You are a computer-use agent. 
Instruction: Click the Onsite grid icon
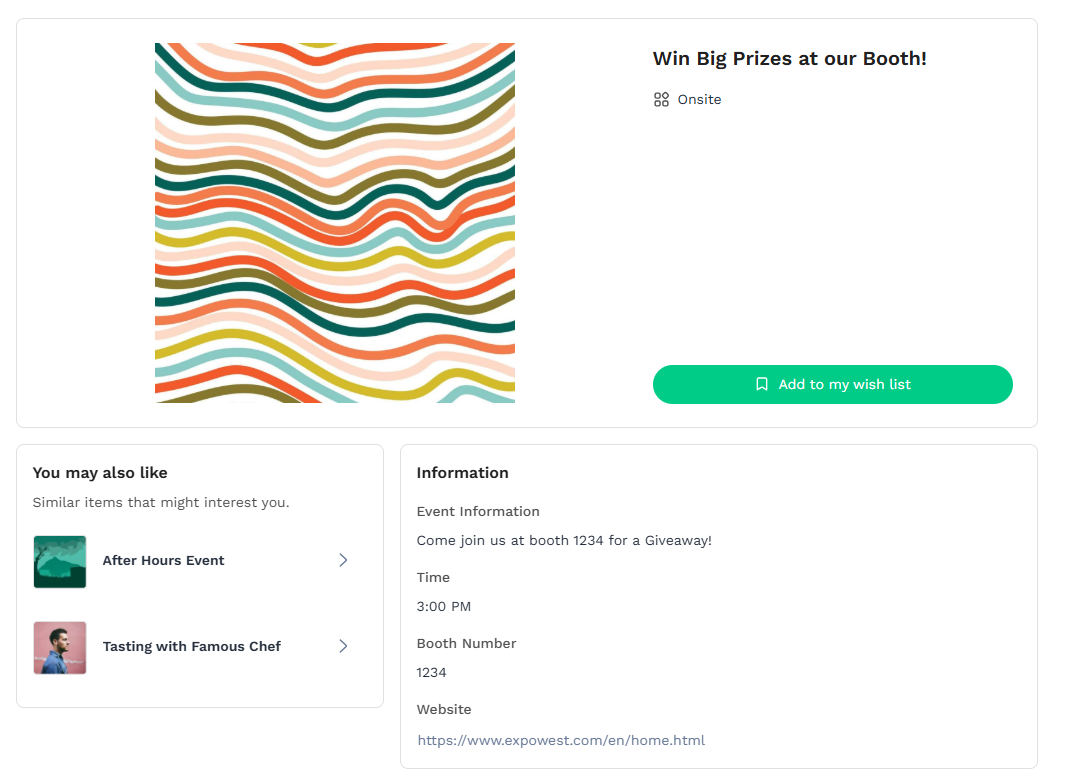pos(661,99)
